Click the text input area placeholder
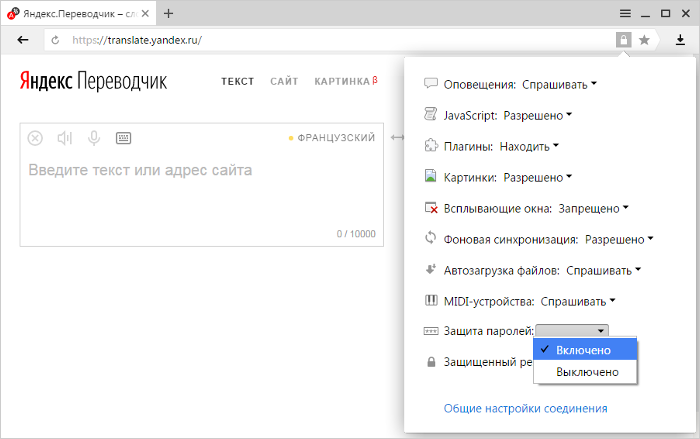700x439 pixels. 140,170
